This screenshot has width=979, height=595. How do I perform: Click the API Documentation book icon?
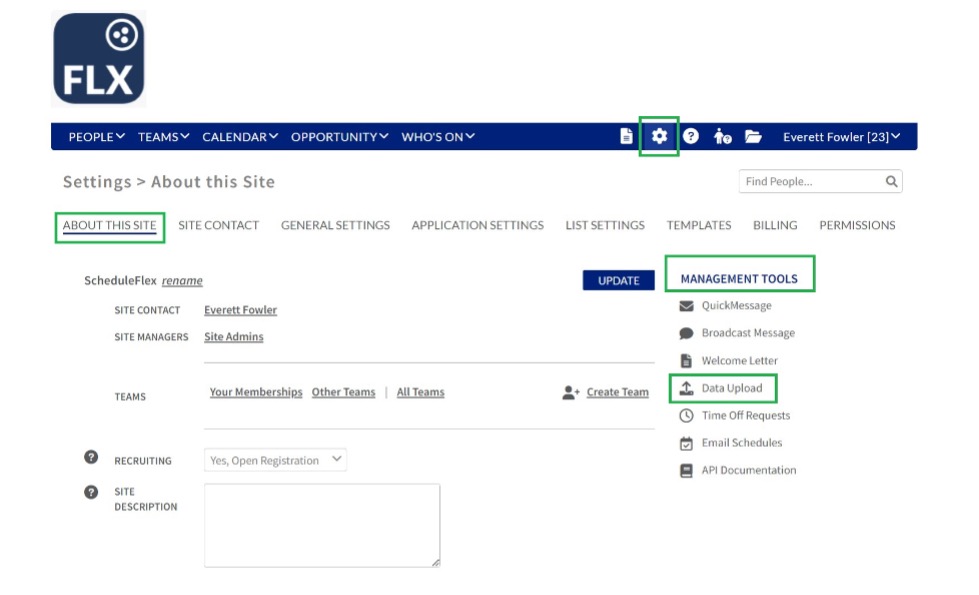[686, 471]
